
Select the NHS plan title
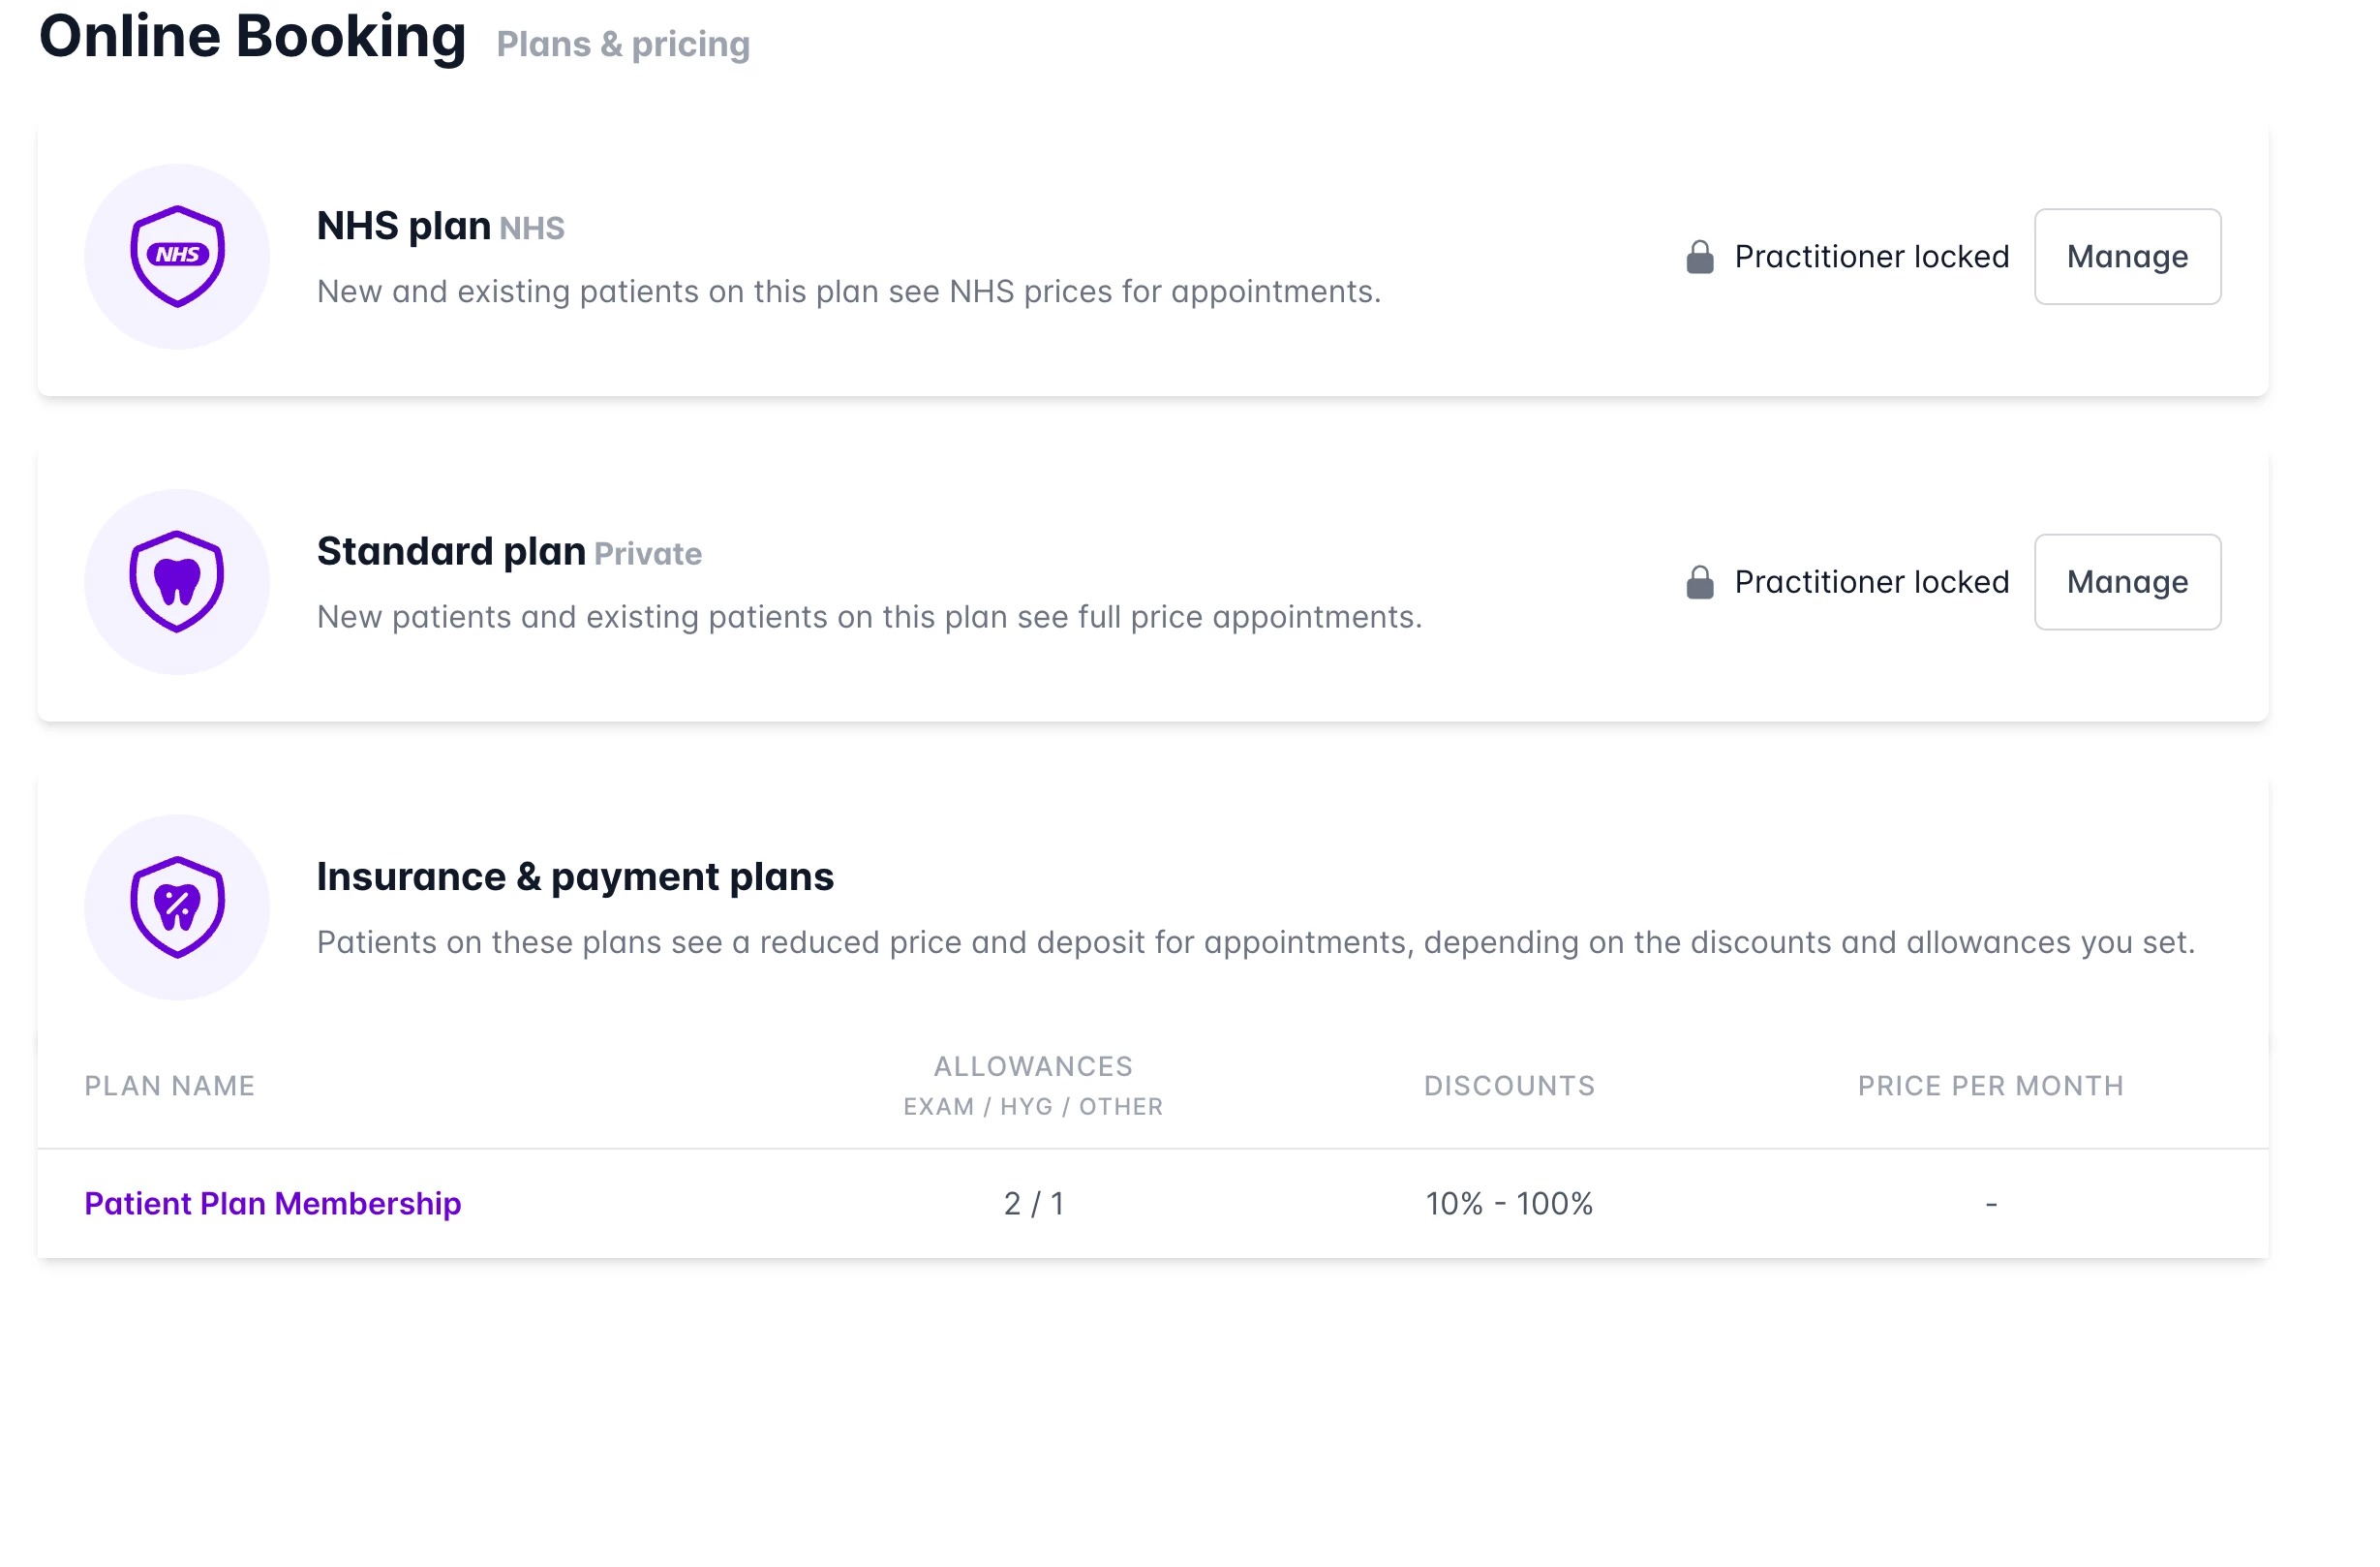[403, 226]
